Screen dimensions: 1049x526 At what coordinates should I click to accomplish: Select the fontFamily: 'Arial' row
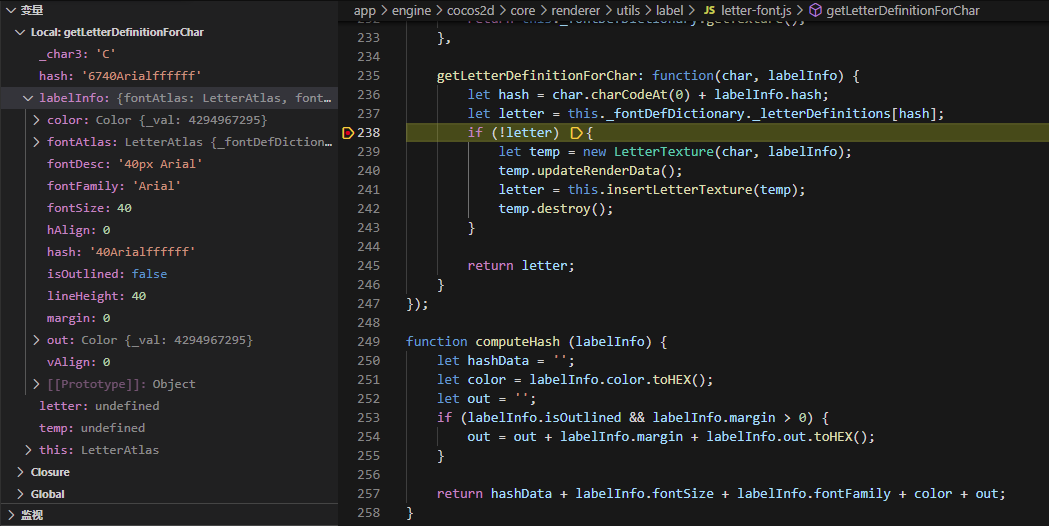(x=169, y=186)
